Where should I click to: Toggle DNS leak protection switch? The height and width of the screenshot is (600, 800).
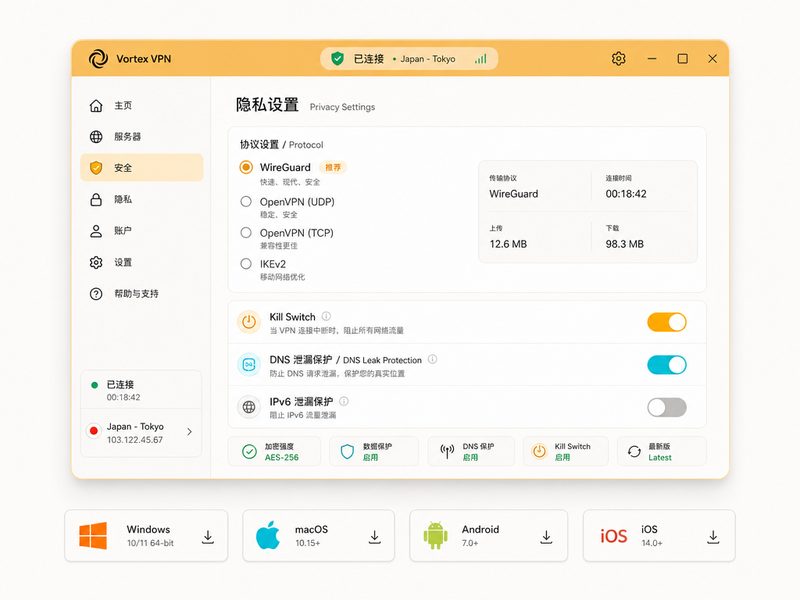[667, 365]
